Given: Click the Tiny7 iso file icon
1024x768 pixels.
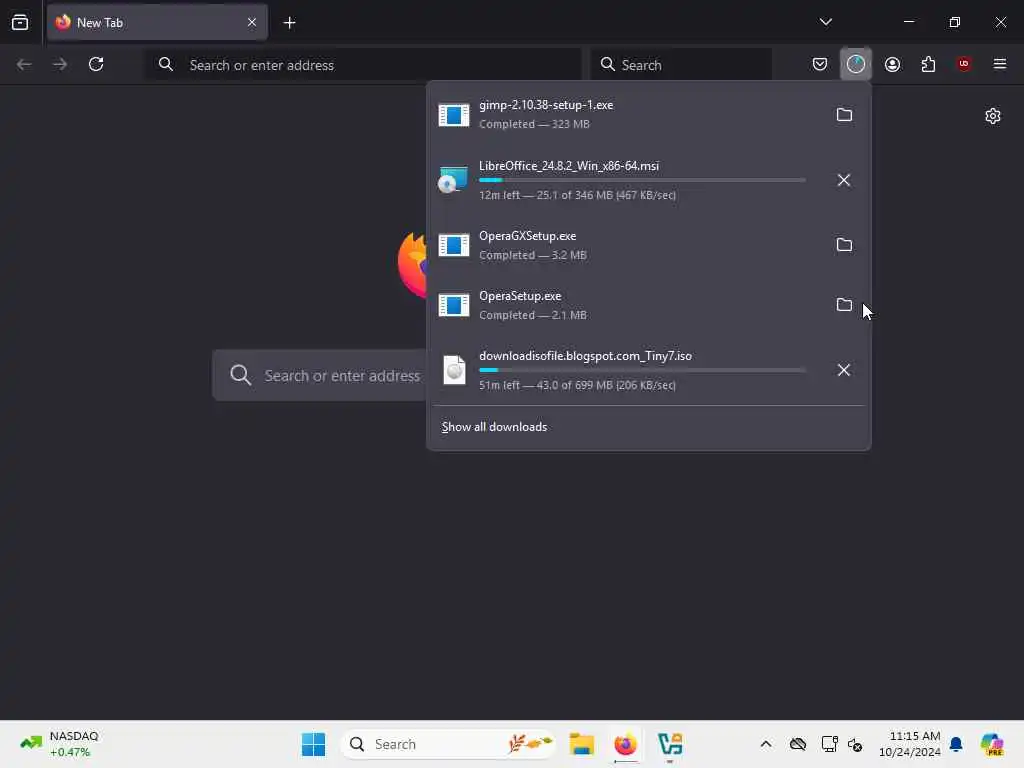Looking at the screenshot, I should [x=455, y=370].
